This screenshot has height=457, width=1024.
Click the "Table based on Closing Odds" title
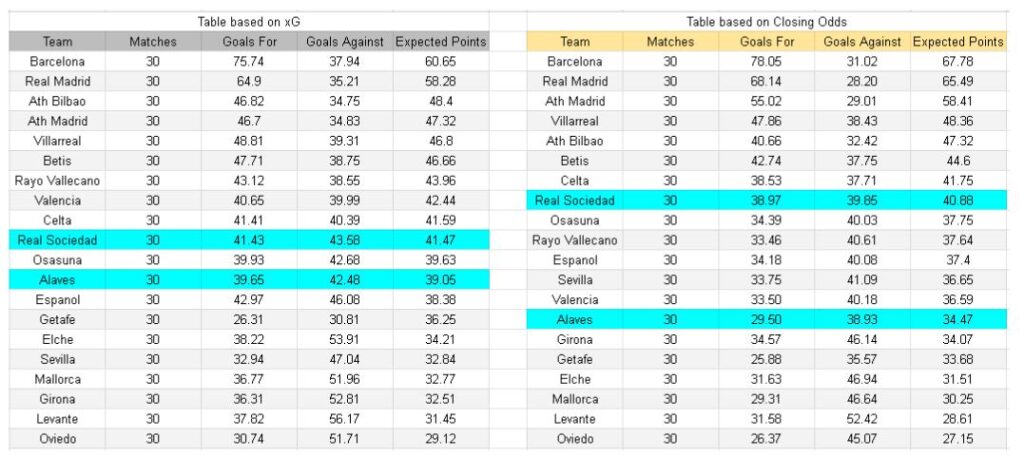tap(765, 21)
